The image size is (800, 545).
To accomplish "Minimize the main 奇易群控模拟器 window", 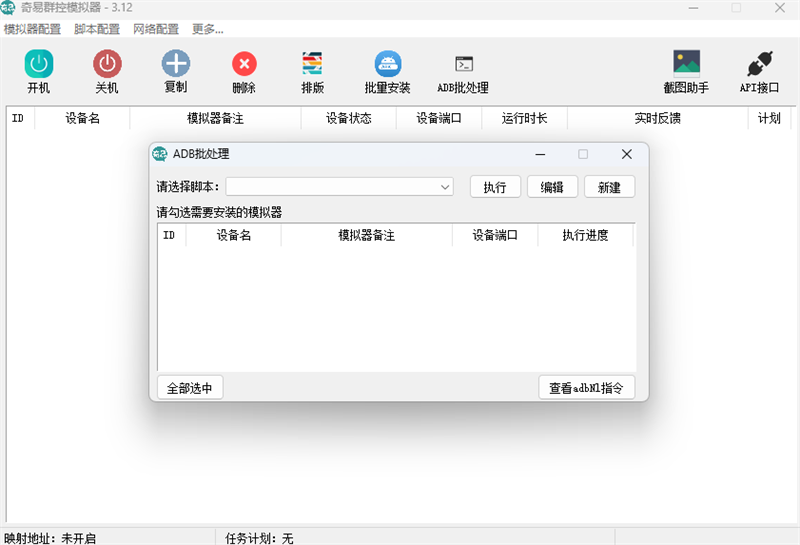I will pos(693,8).
